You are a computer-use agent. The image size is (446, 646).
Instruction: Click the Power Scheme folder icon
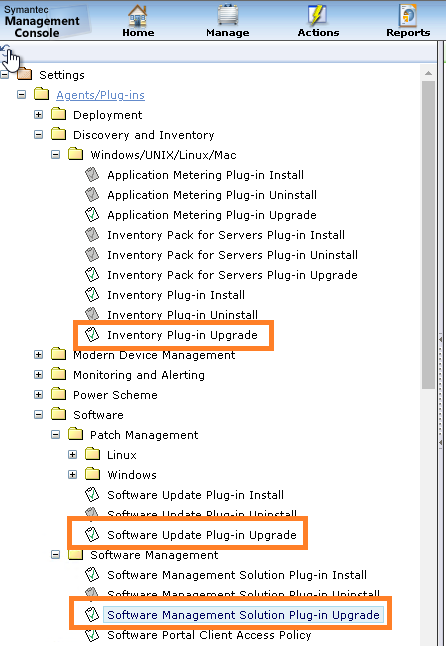(58, 394)
